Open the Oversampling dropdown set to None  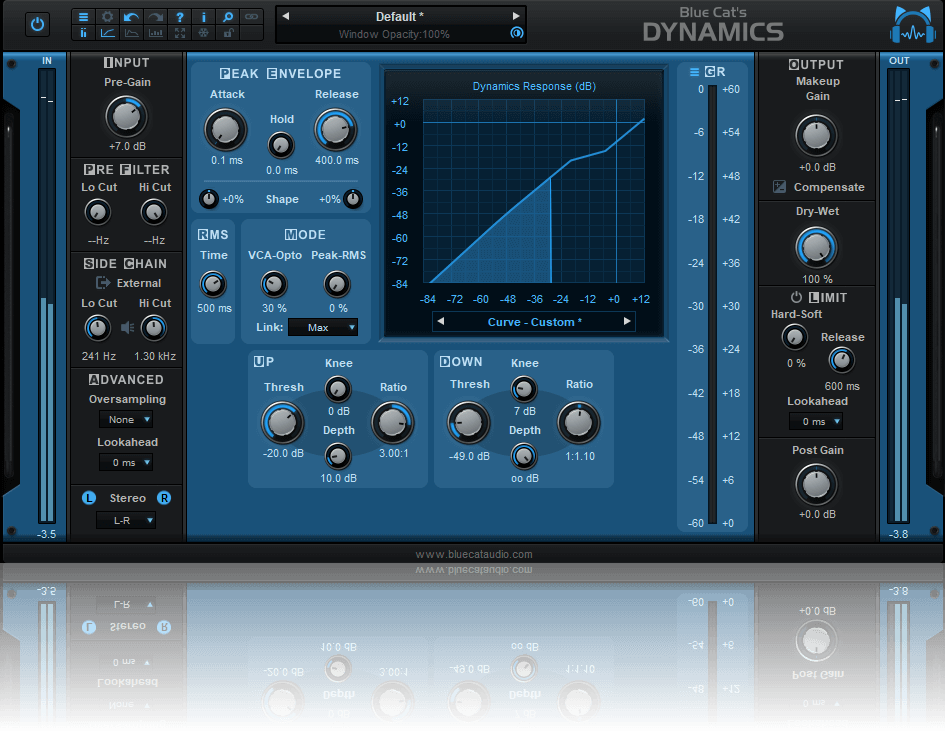click(126, 419)
